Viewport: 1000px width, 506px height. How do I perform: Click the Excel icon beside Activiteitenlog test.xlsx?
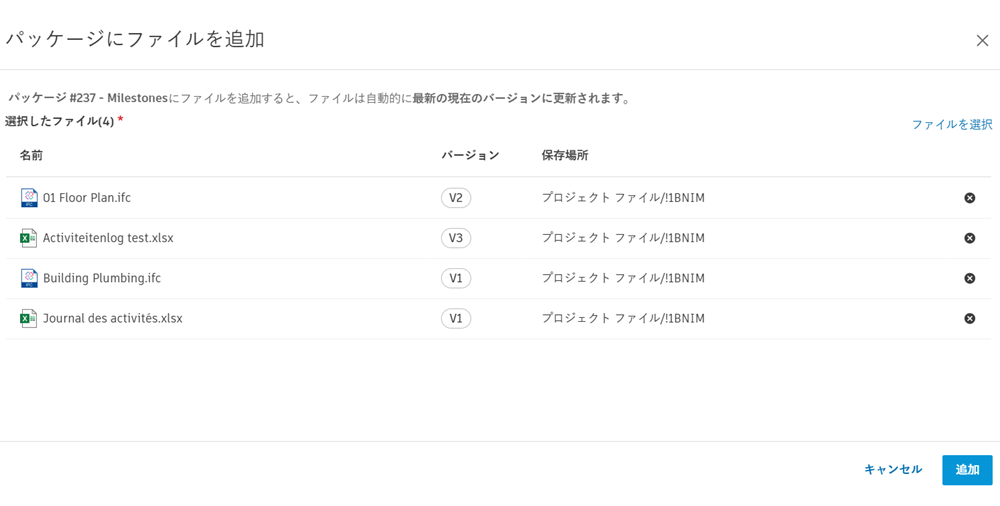(x=29, y=238)
